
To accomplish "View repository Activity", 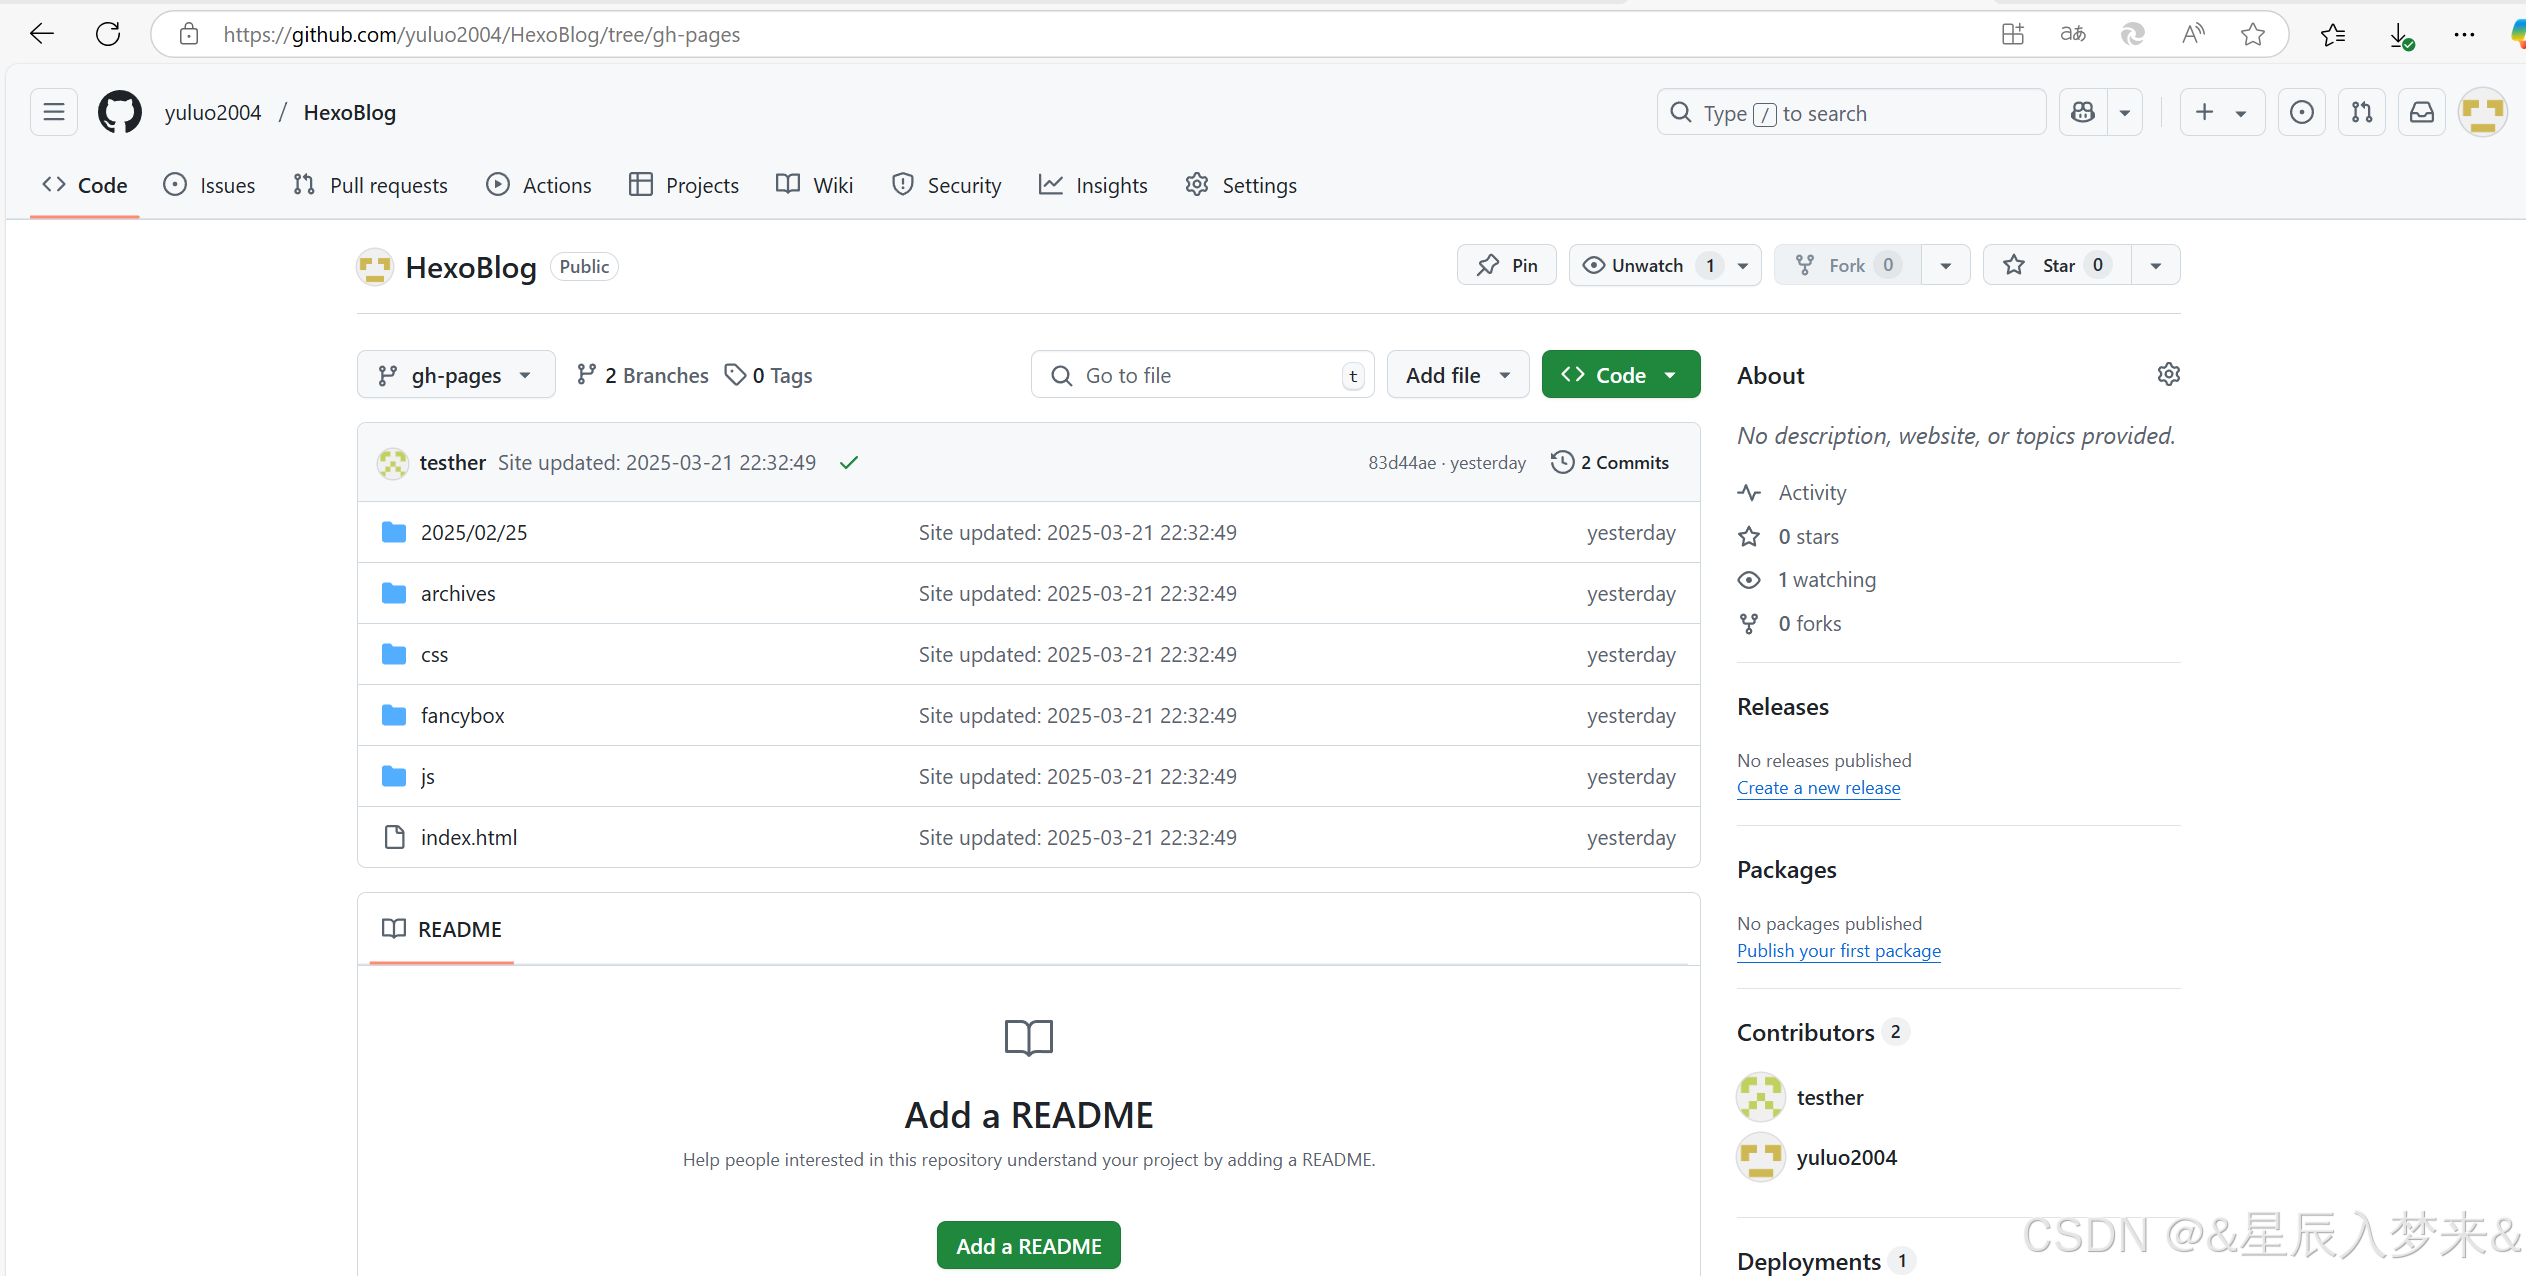I will (1812, 492).
